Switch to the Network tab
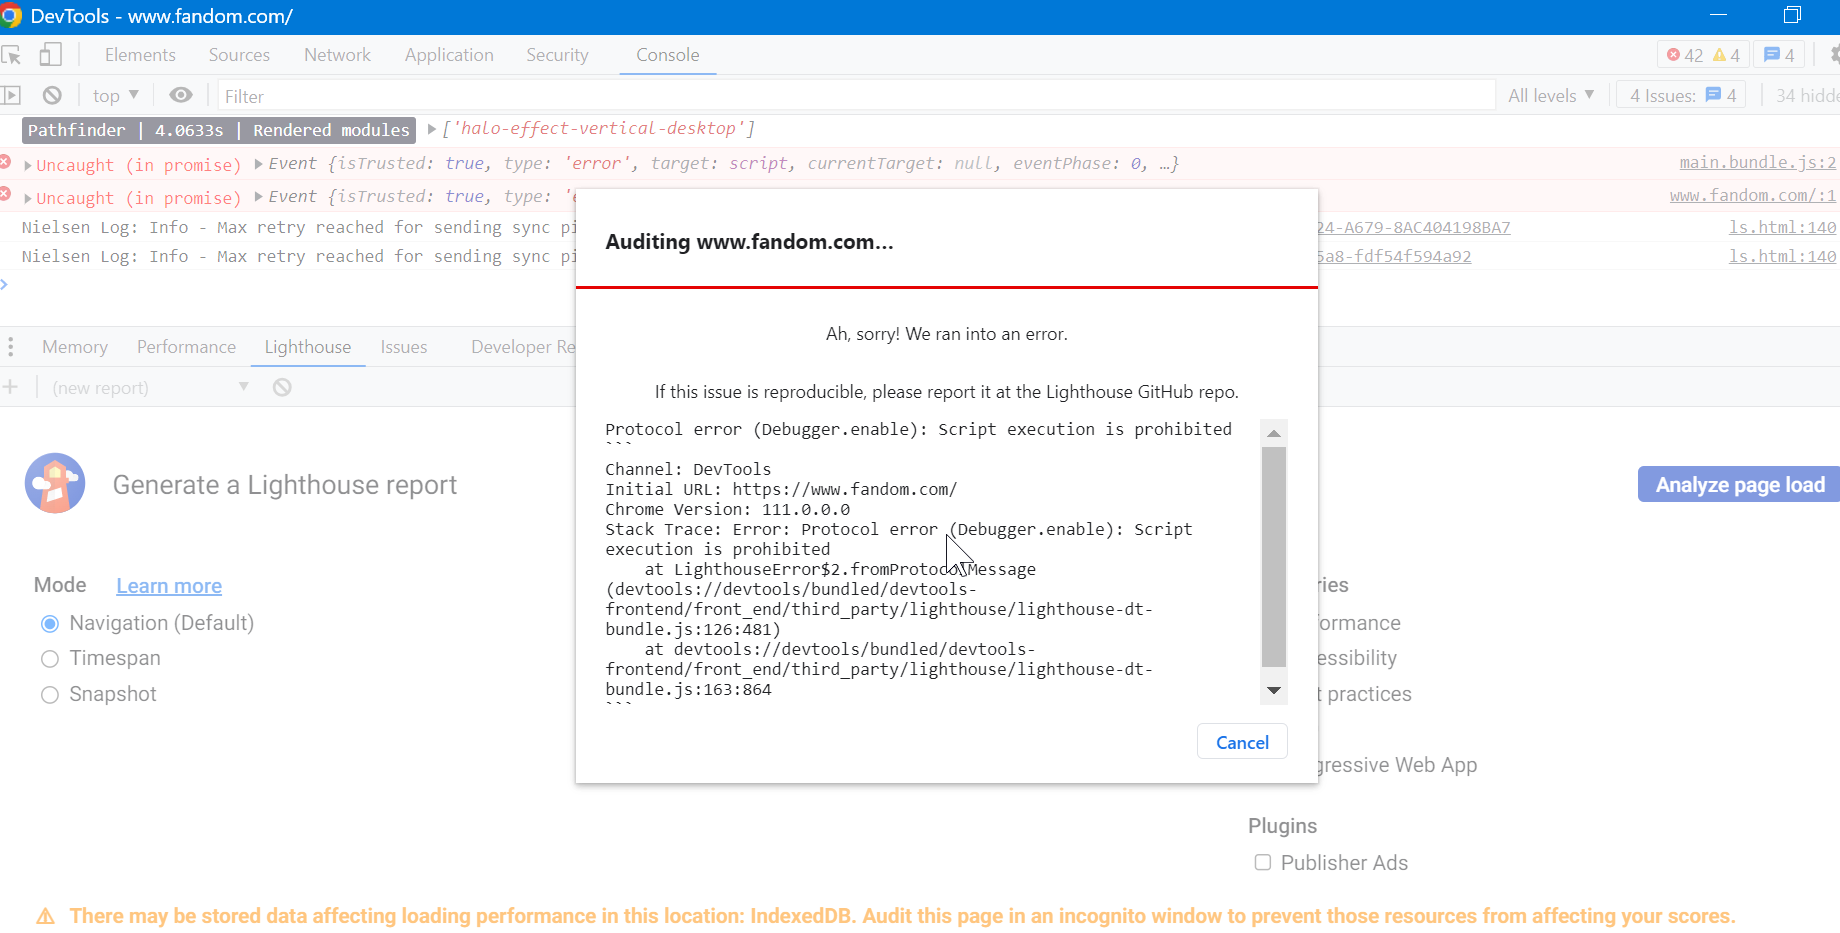The image size is (1840, 933). pyautogui.click(x=337, y=55)
